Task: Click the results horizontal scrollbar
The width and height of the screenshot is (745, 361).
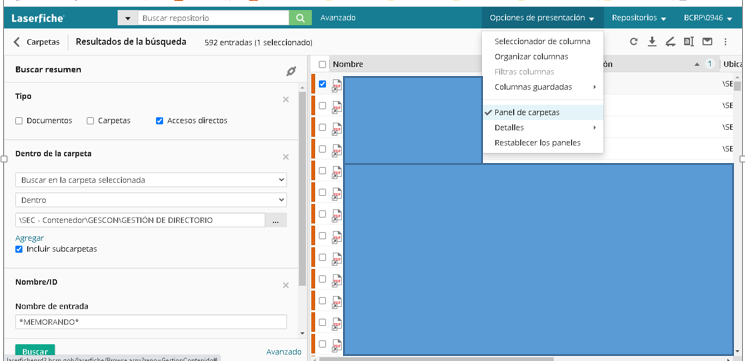Action: pos(436,359)
